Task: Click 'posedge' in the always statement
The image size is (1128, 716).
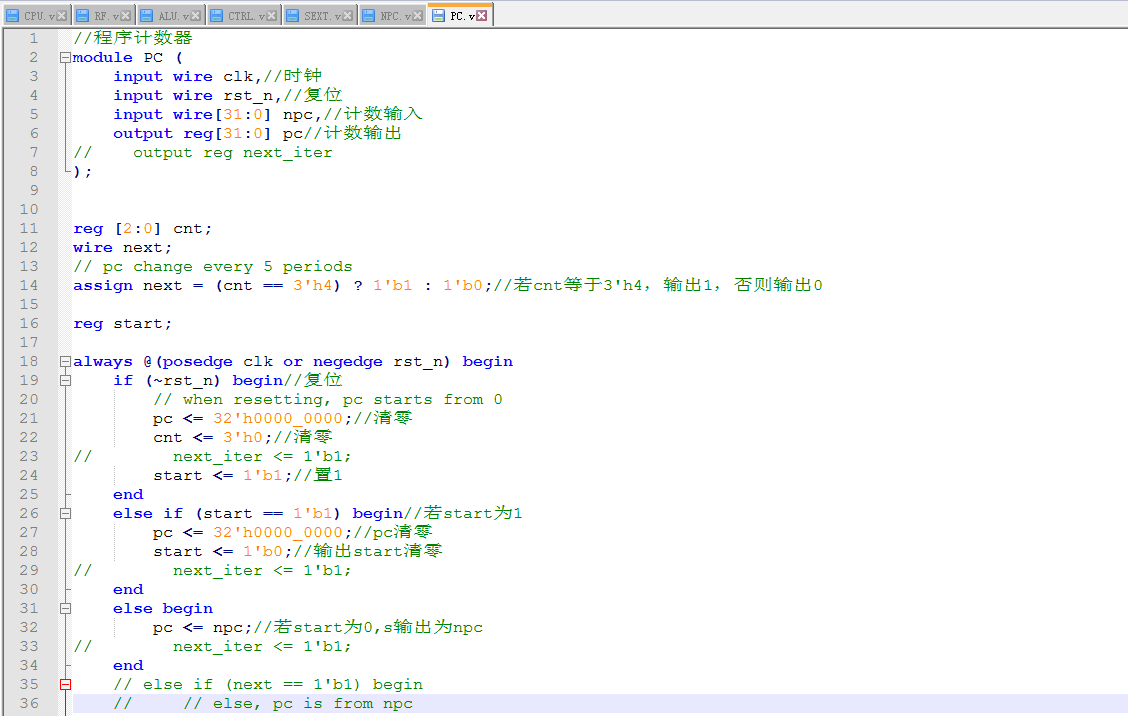Action: pyautogui.click(x=198, y=362)
